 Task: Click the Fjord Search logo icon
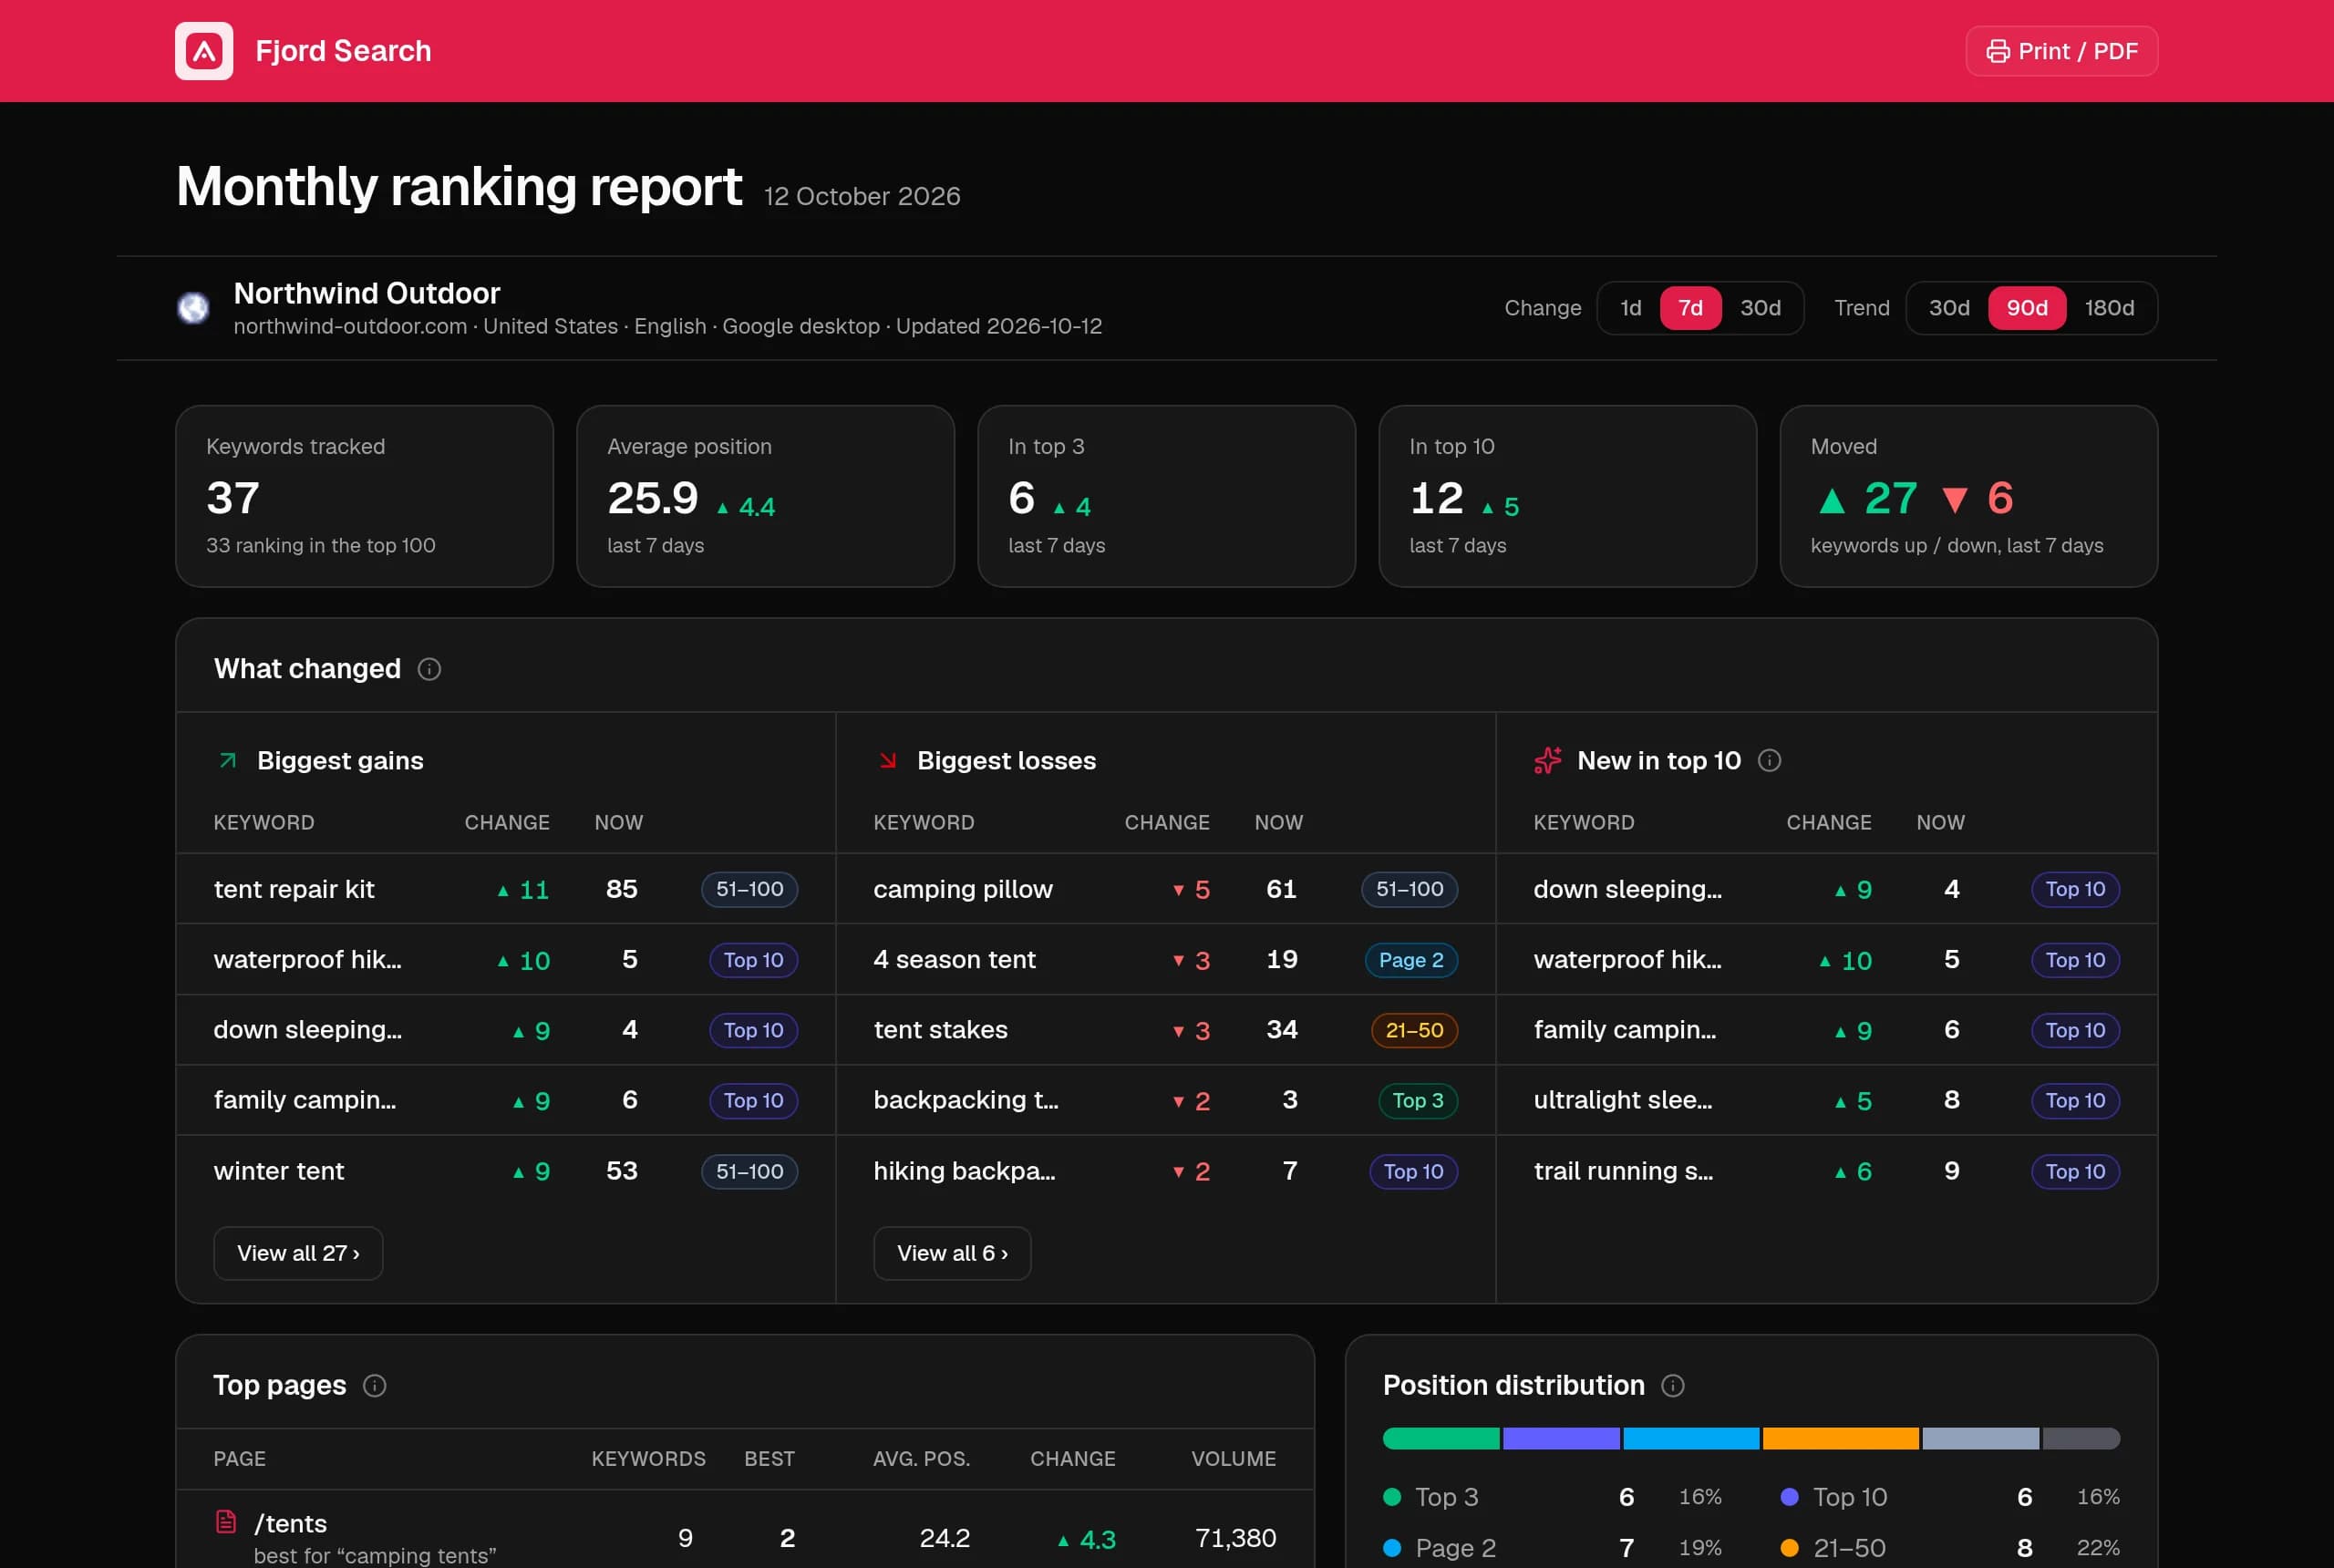click(x=204, y=51)
